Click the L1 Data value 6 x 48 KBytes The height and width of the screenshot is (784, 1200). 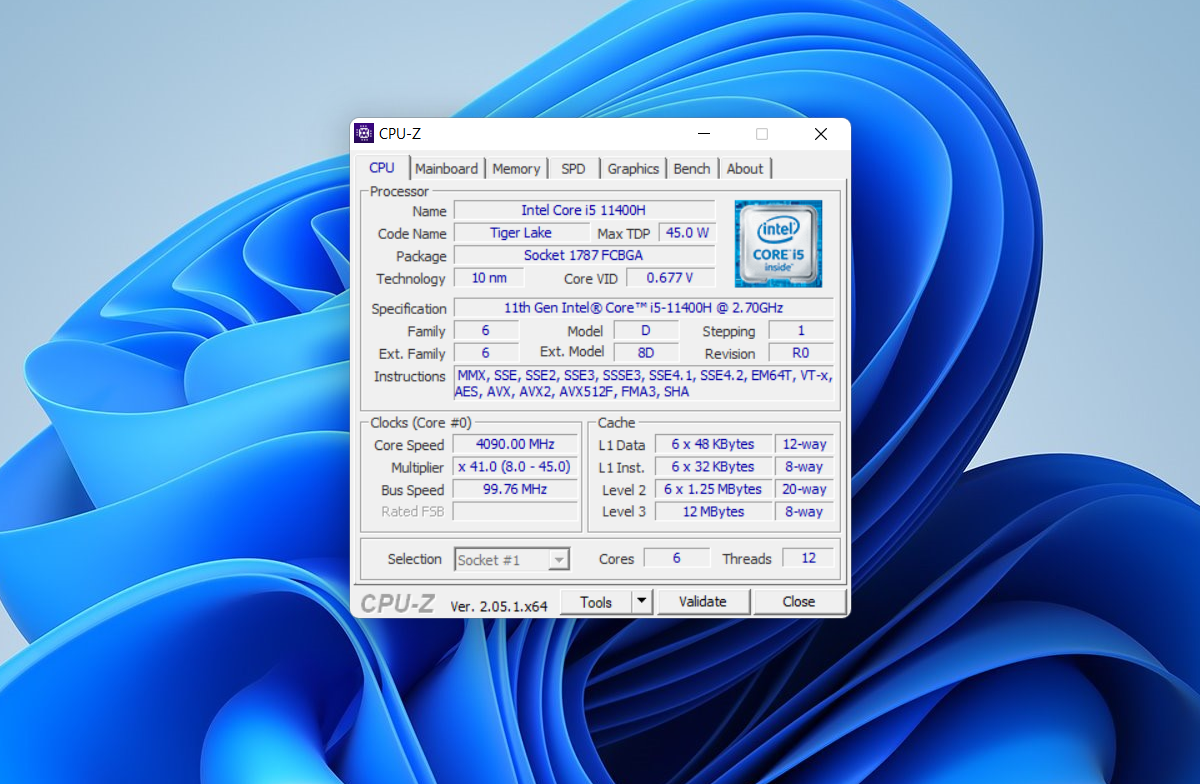[x=713, y=444]
